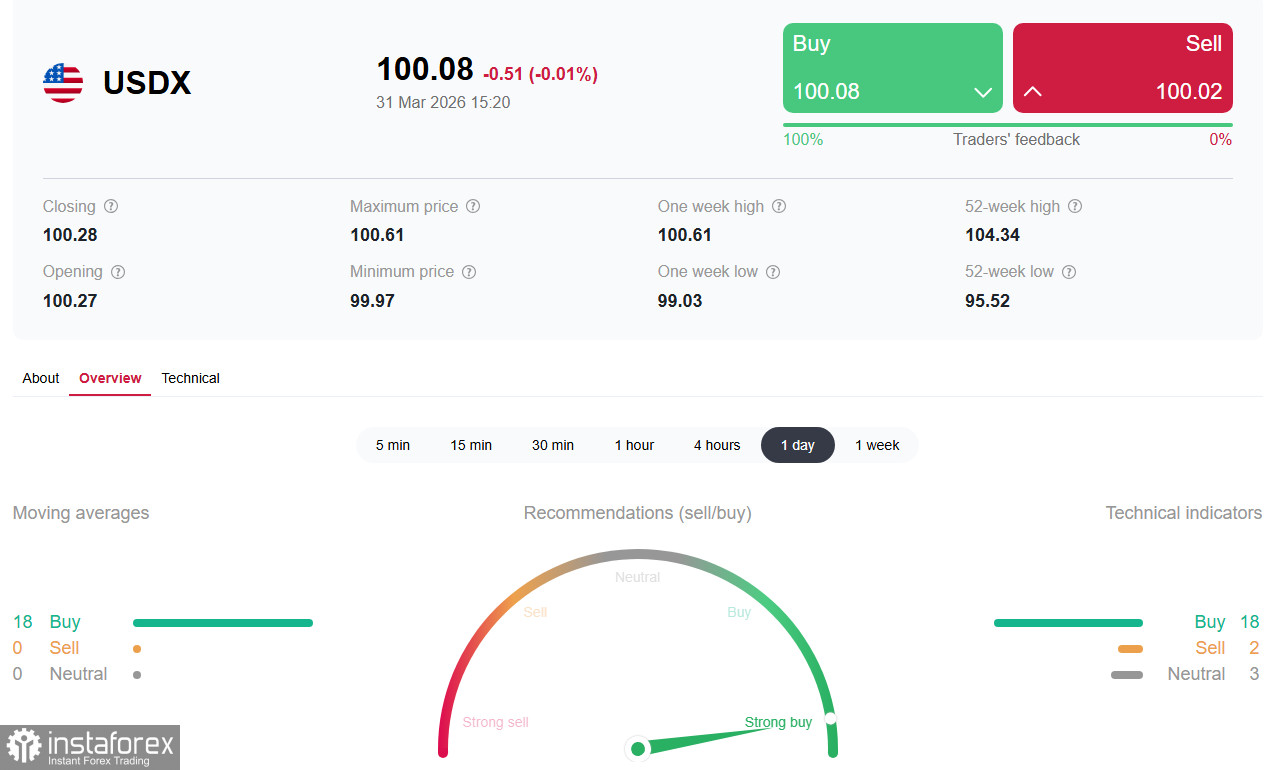The width and height of the screenshot is (1280, 770).
Task: Click the down chevron in the Buy button
Action: point(982,92)
